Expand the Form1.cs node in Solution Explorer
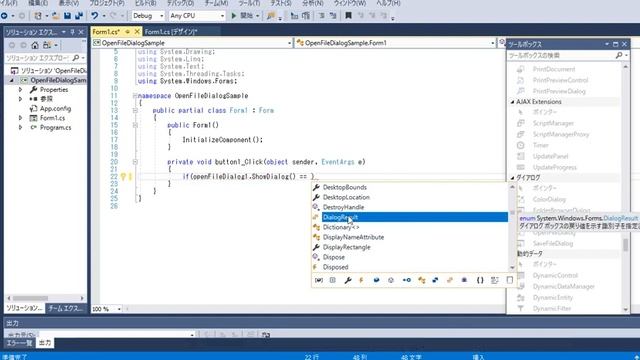Viewport: 640px width, 360px height. [x=20, y=118]
